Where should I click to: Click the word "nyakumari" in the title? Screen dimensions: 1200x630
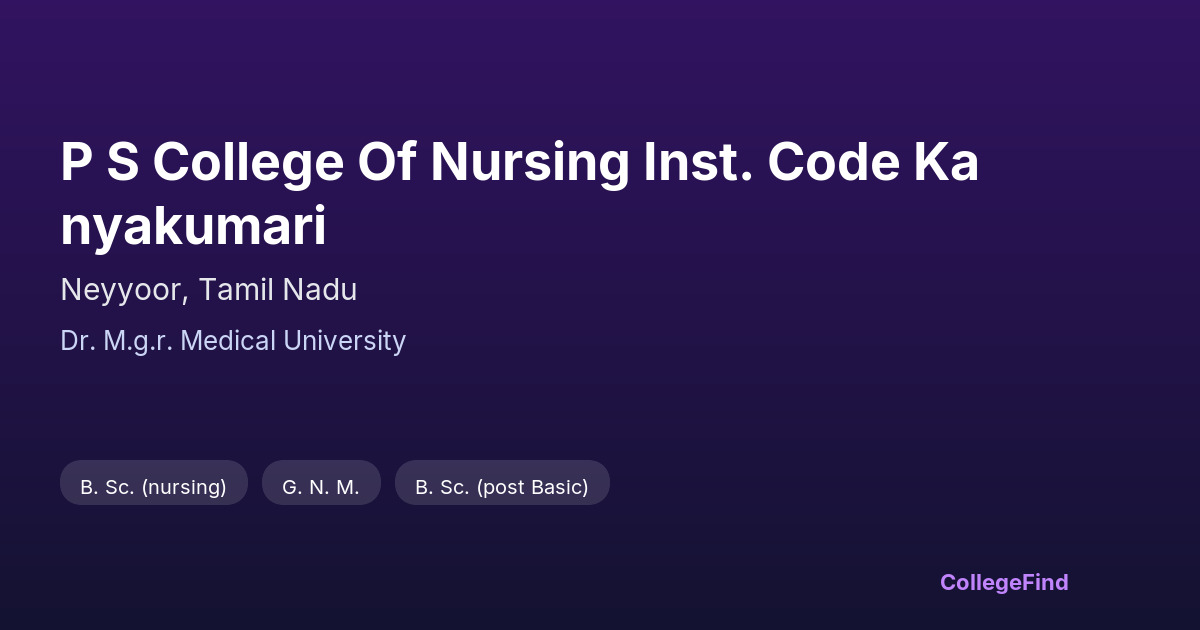pyautogui.click(x=193, y=227)
